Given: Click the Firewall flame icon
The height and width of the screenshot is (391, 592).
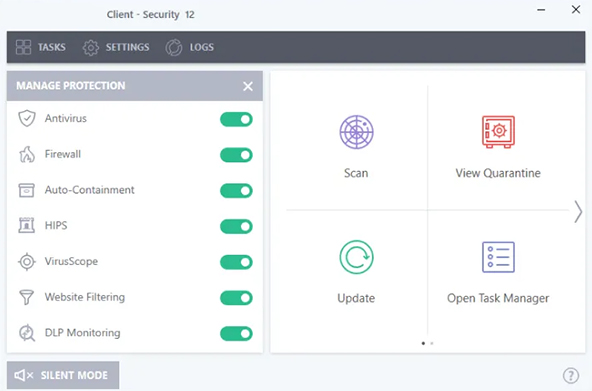Looking at the screenshot, I should tap(27, 154).
